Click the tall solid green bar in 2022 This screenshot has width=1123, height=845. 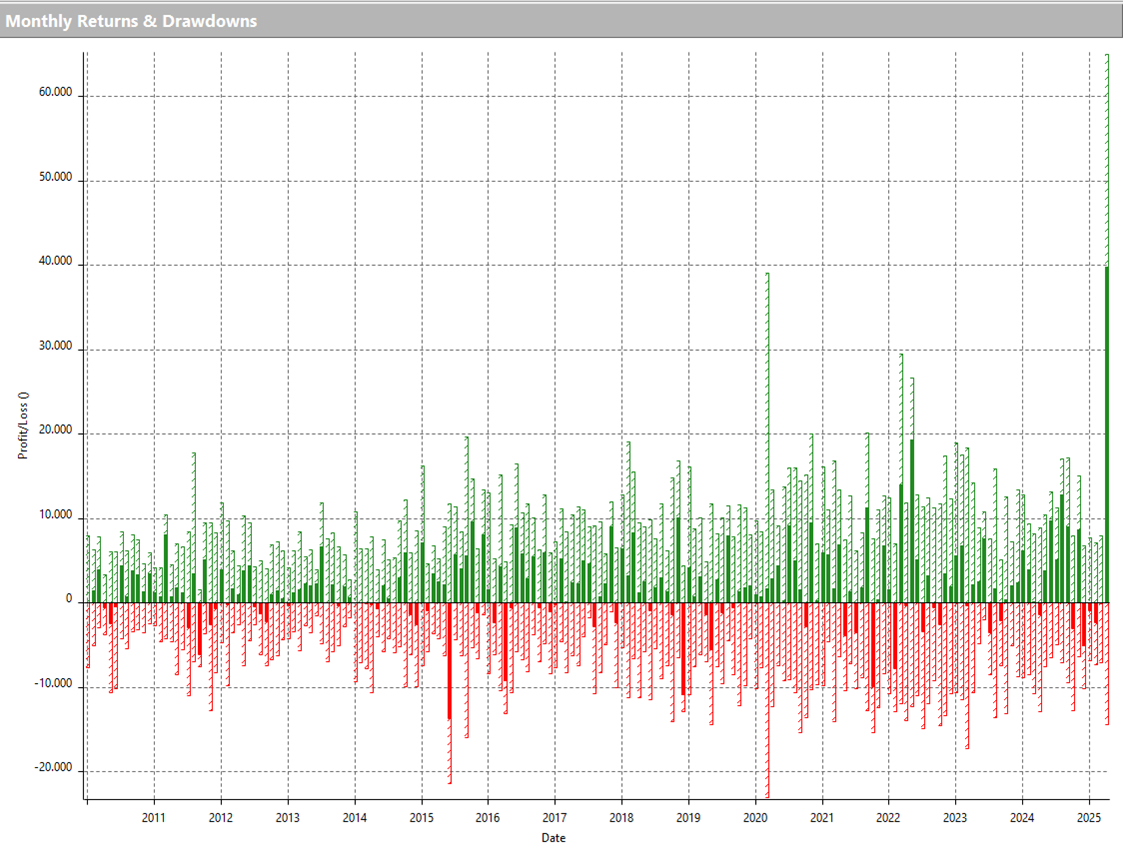911,520
